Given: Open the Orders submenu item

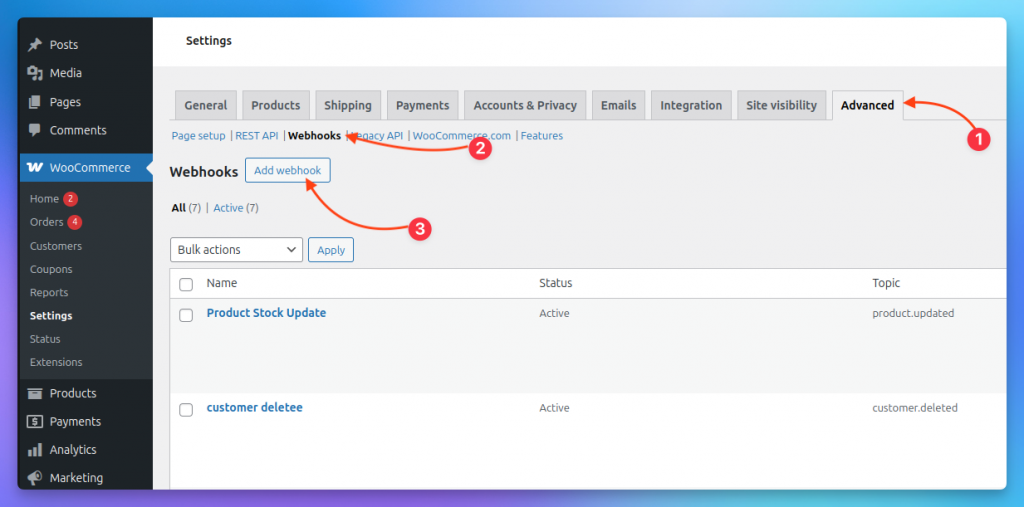Looking at the screenshot, I should (46, 222).
